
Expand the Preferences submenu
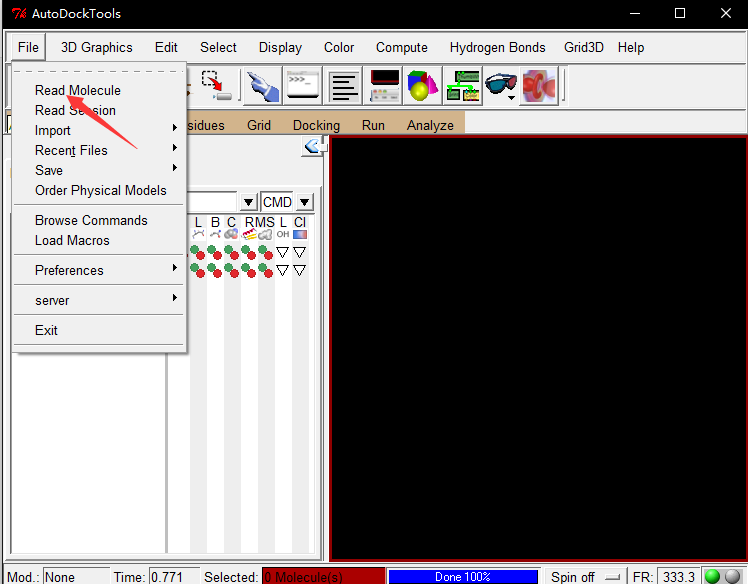pyautogui.click(x=99, y=270)
